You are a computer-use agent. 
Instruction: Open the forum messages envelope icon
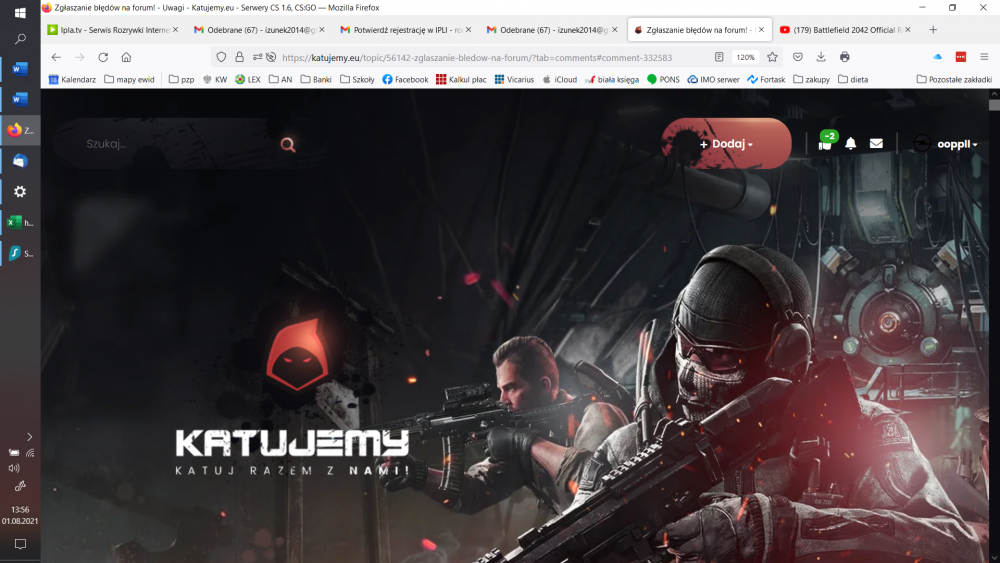[x=876, y=143]
